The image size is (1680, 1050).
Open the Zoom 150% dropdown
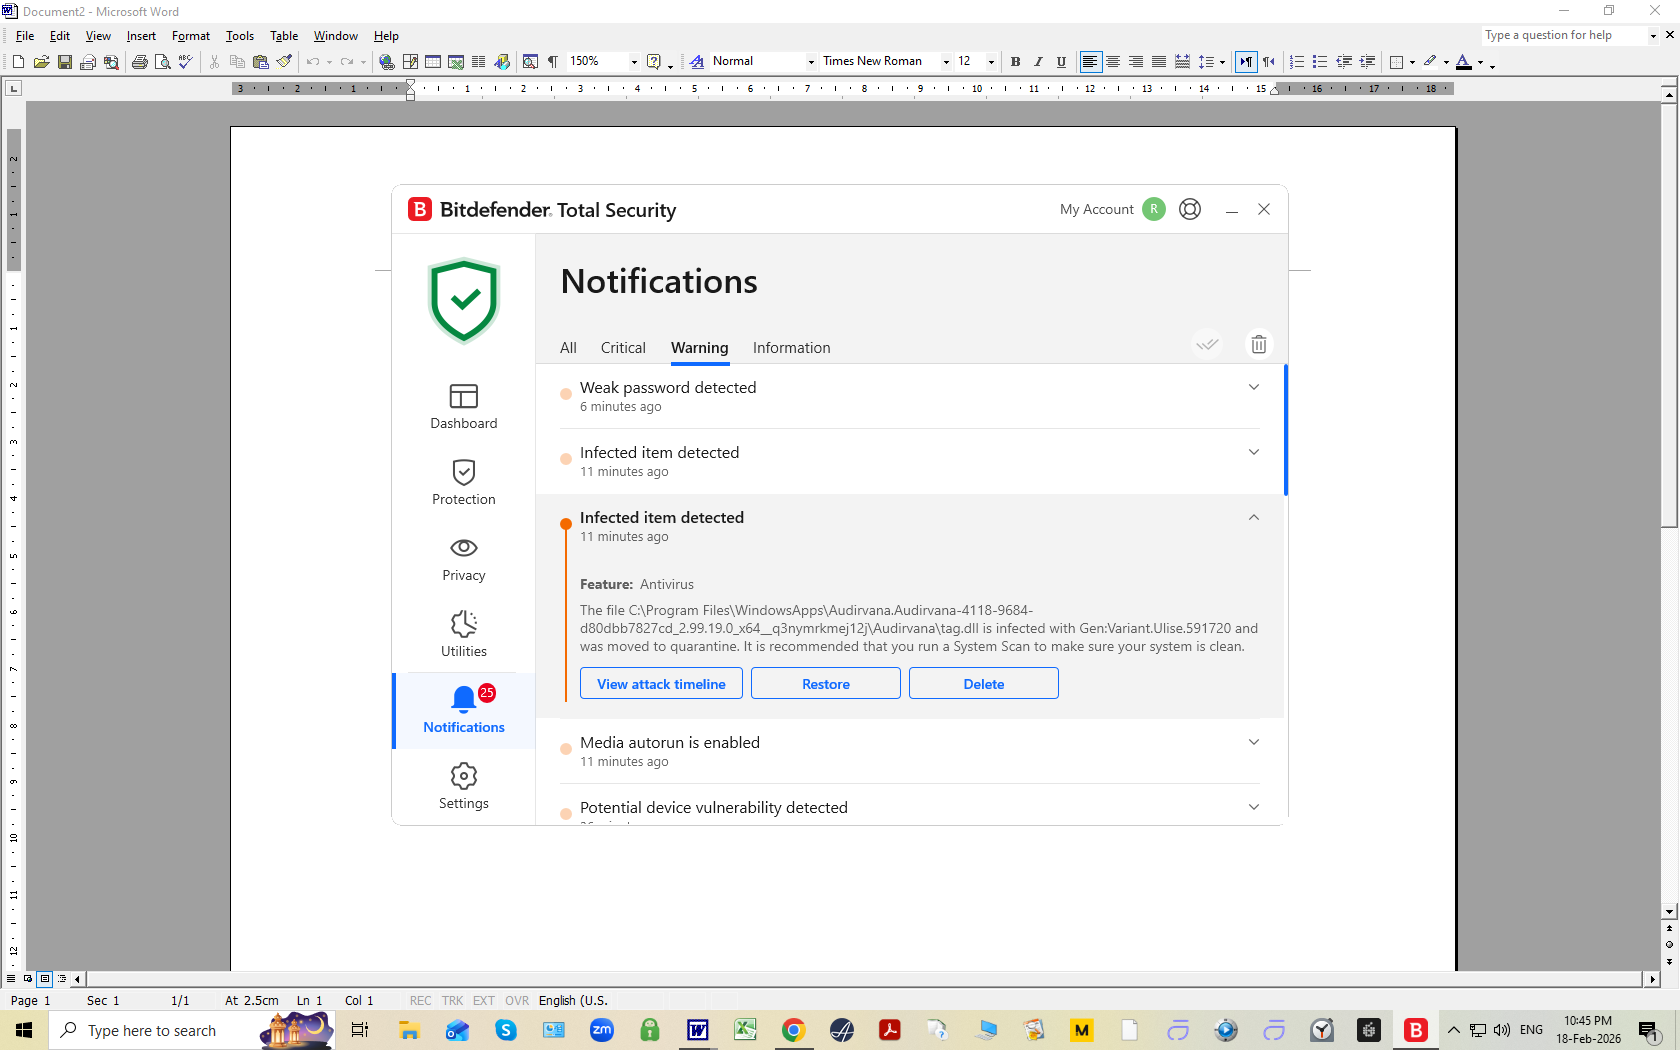pyautogui.click(x=634, y=62)
